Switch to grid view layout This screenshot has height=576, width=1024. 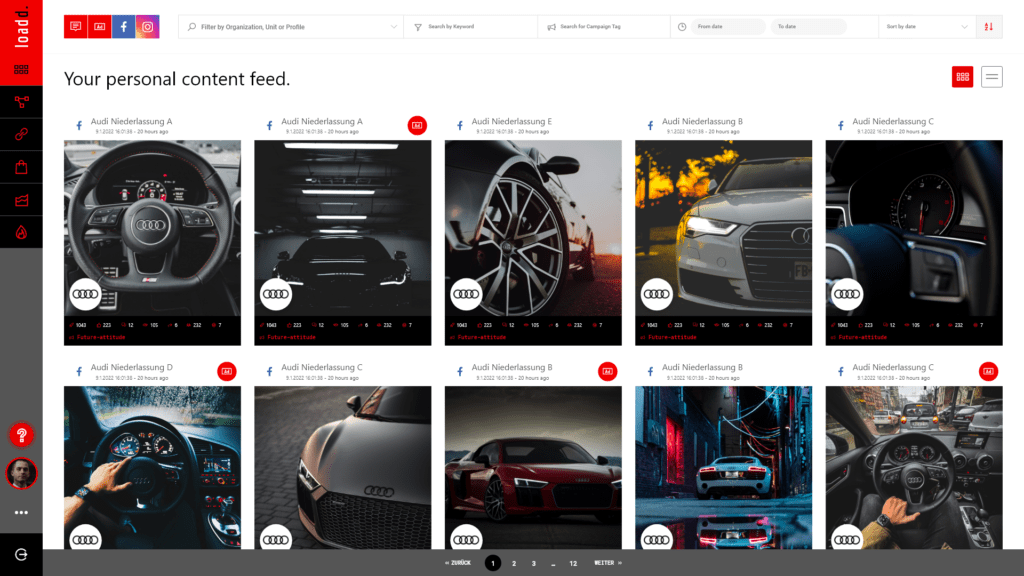click(x=963, y=77)
